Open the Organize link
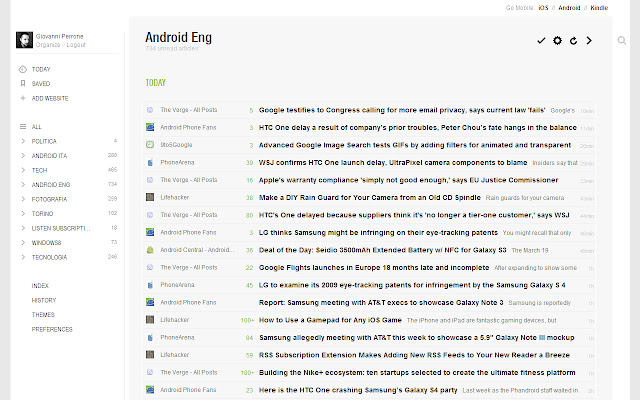Image resolution: width=640 pixels, height=400 pixels. 48,45
